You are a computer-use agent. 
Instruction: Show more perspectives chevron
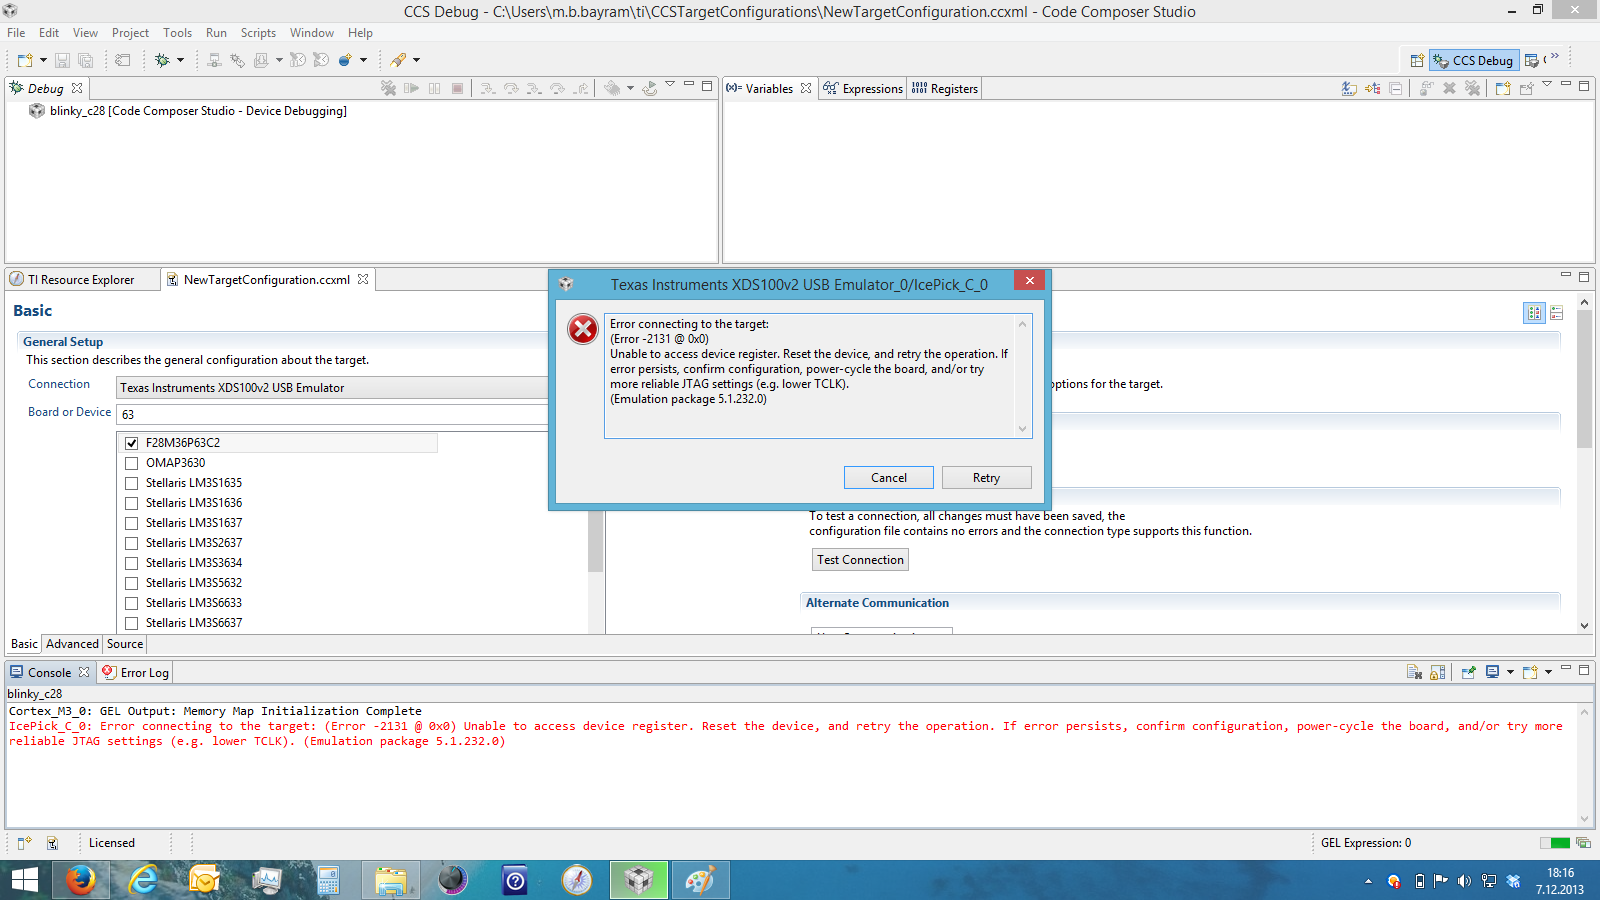(1555, 57)
